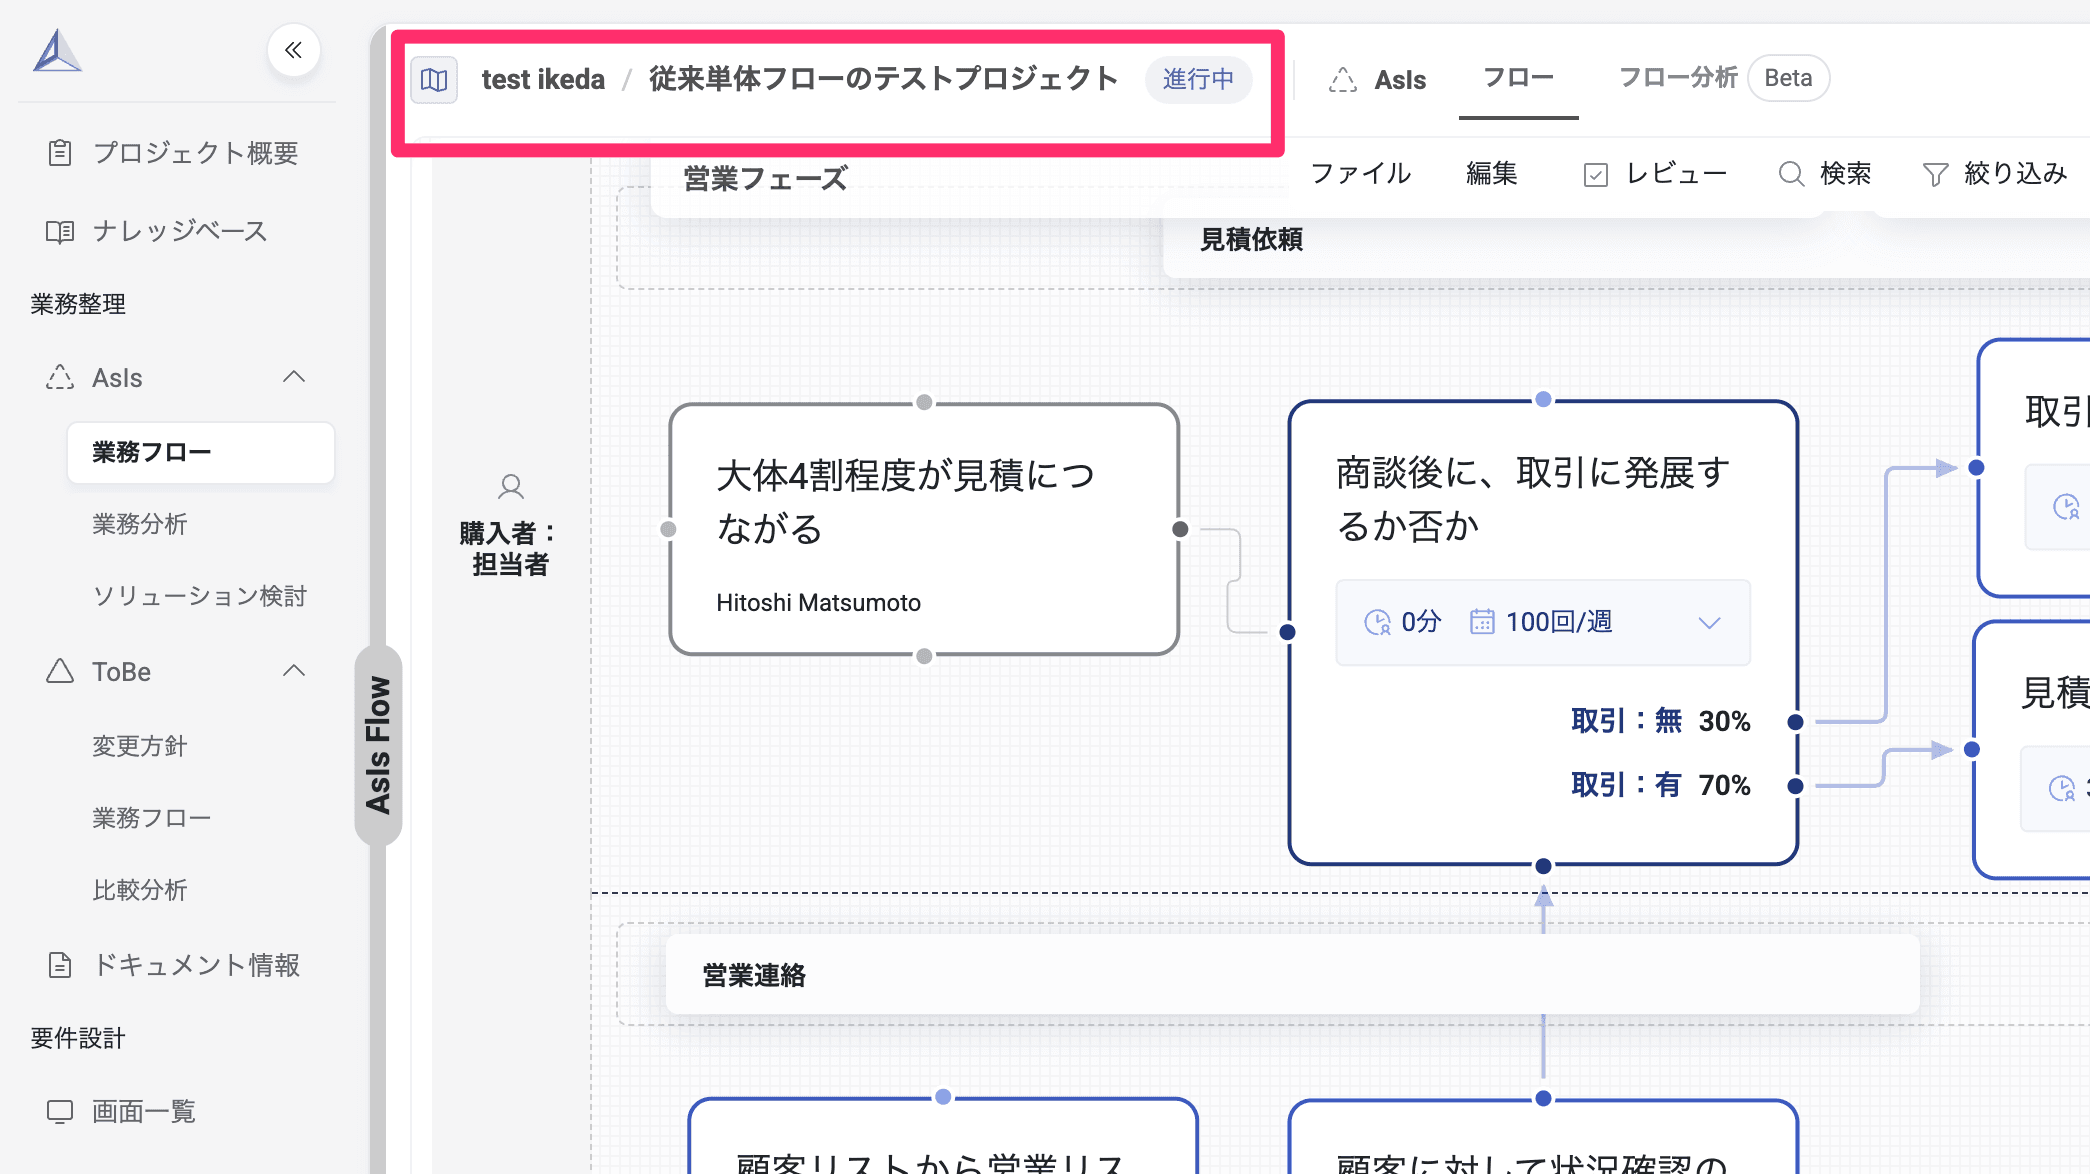2090x1174 pixels.
Task: Navigate to test ikeda via breadcrumb link
Action: tap(543, 80)
